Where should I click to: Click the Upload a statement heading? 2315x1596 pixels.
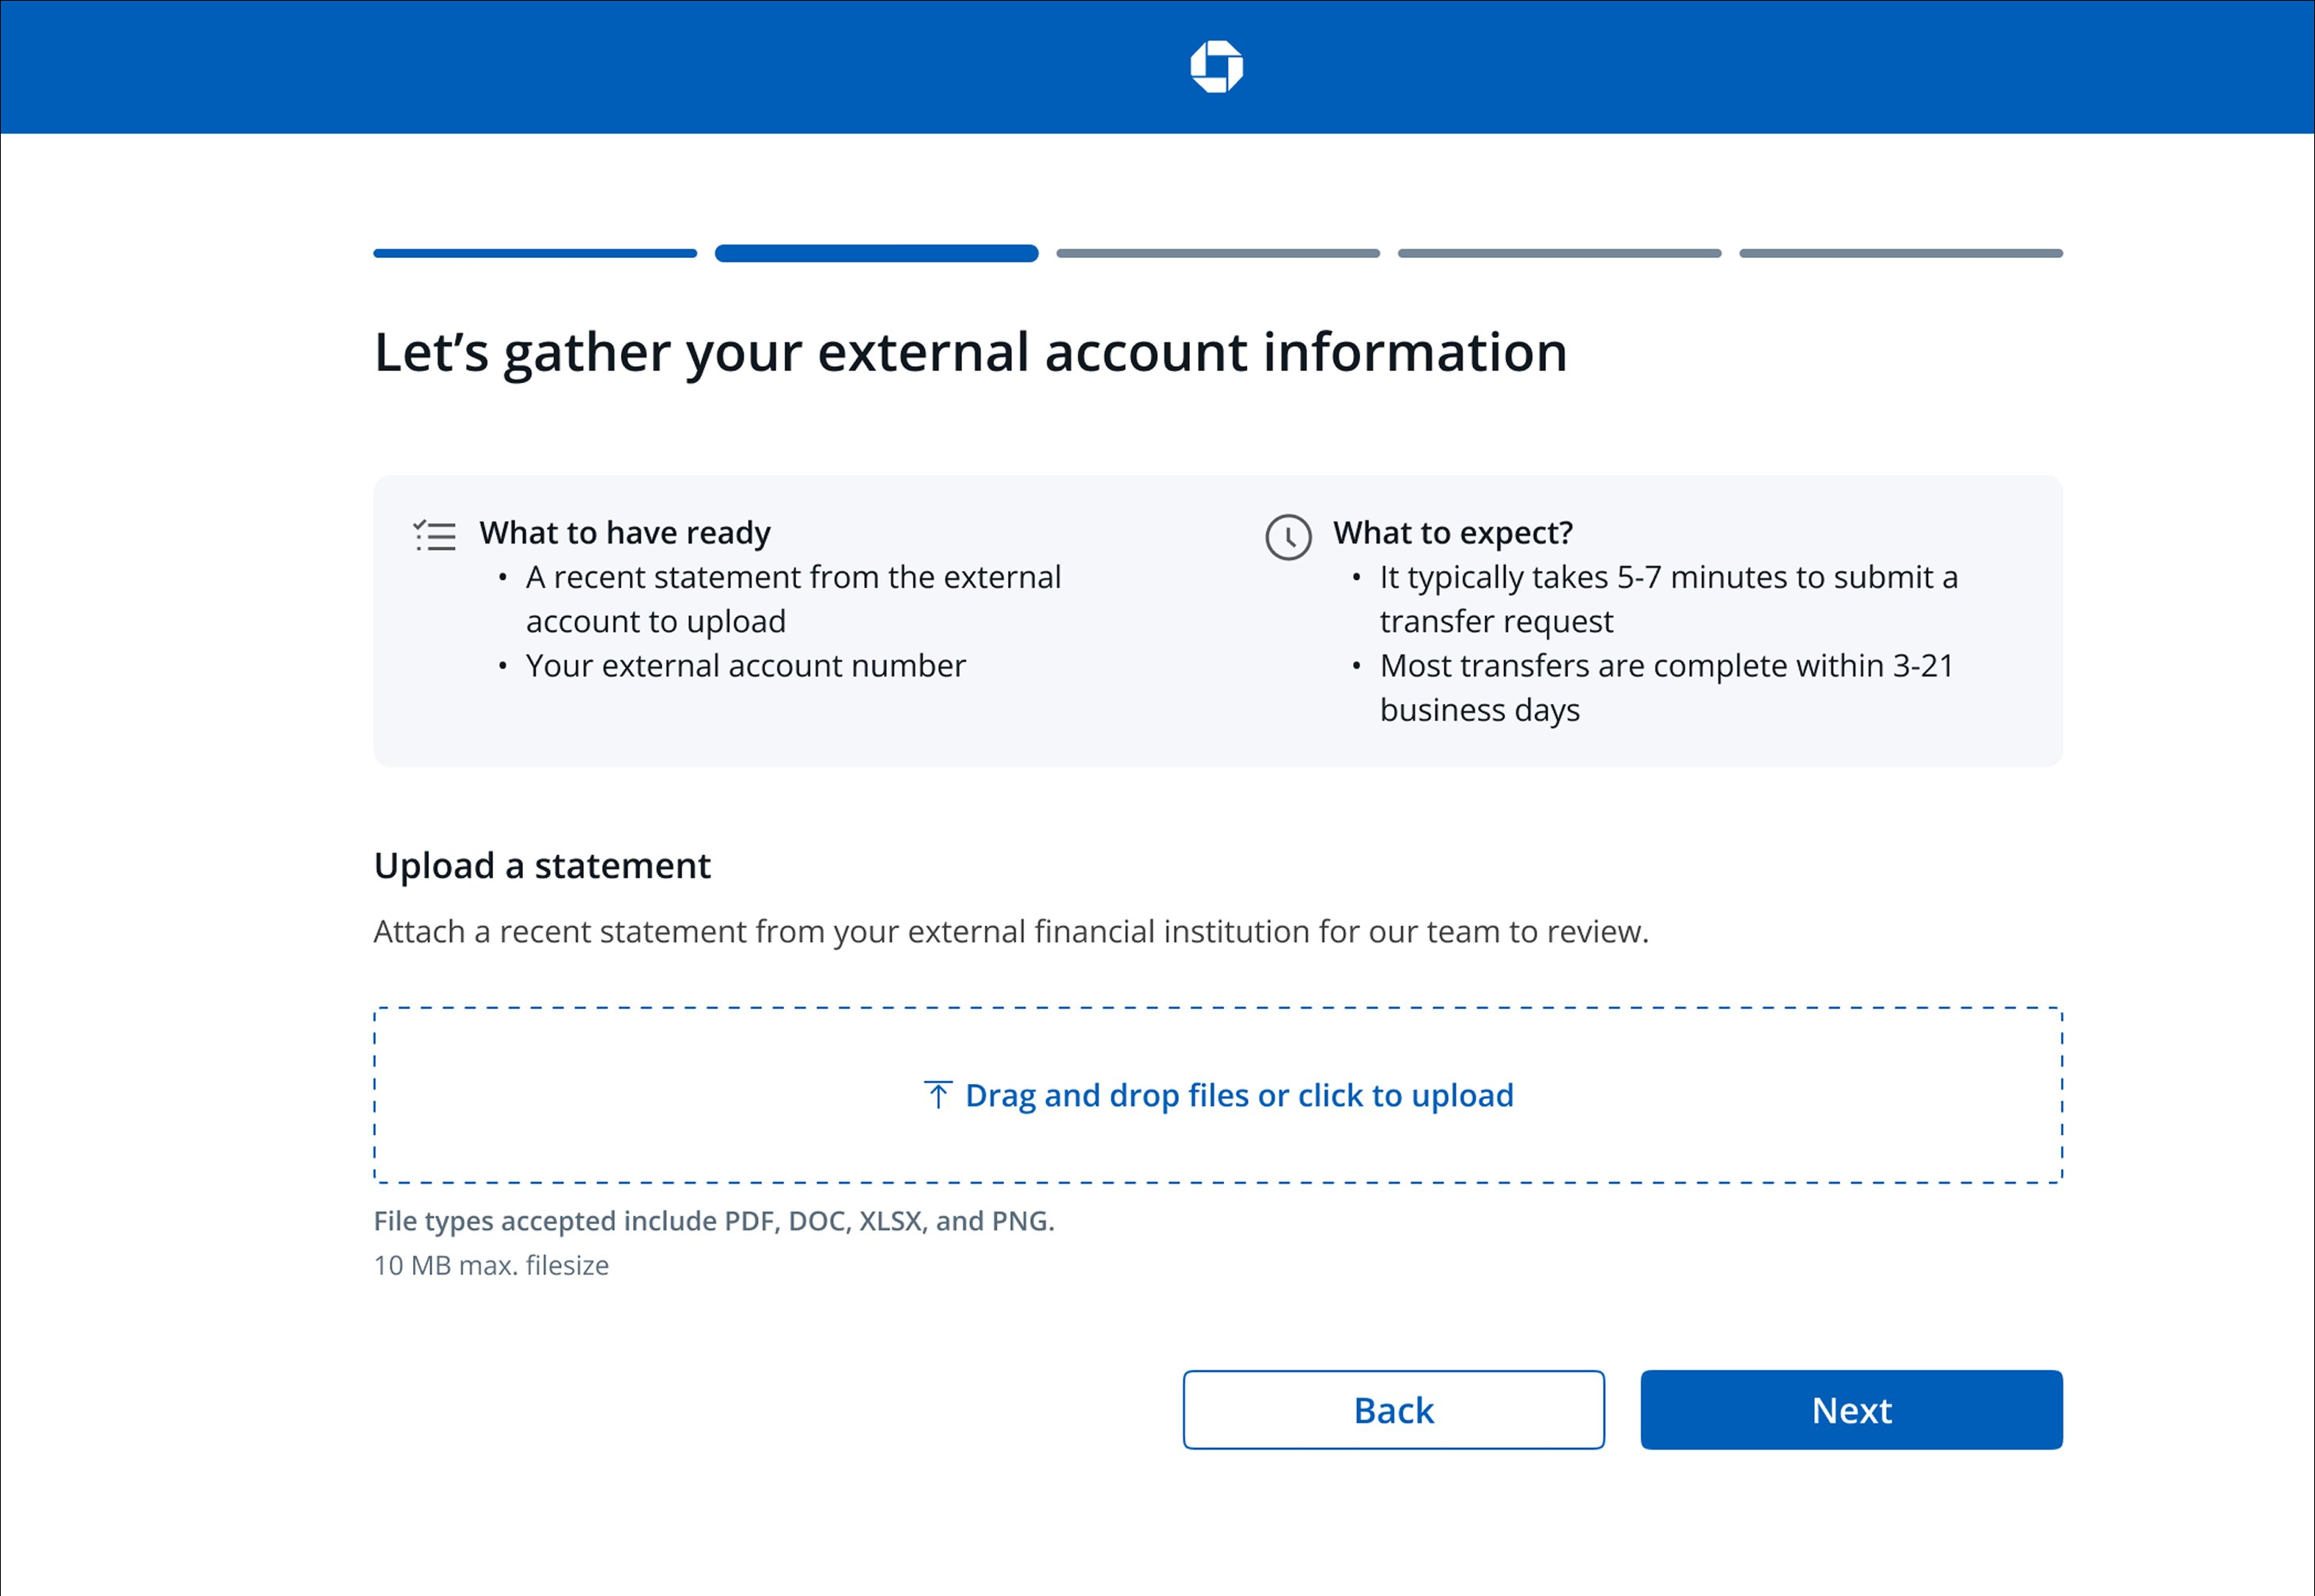pos(542,866)
